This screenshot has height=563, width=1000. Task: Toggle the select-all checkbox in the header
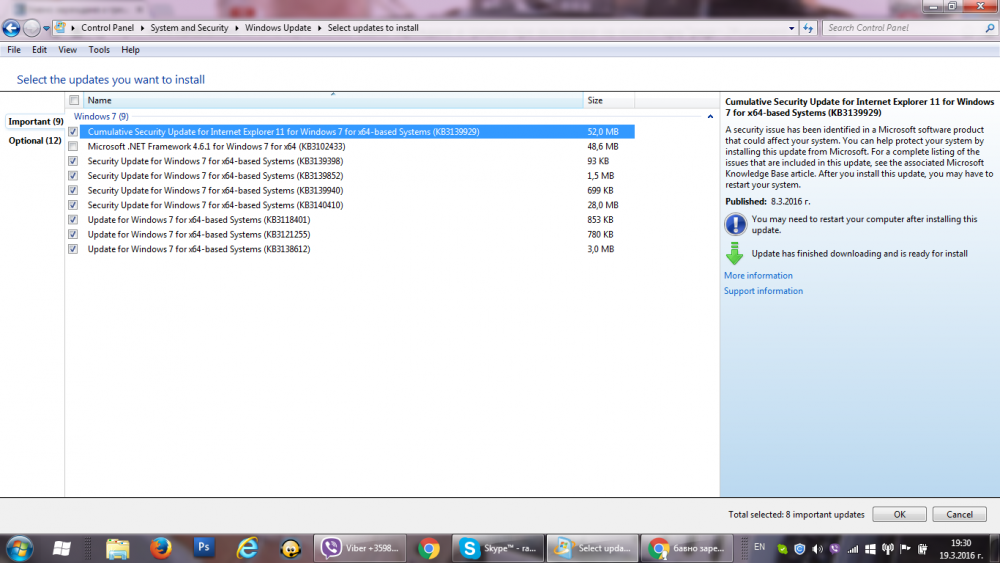[74, 100]
